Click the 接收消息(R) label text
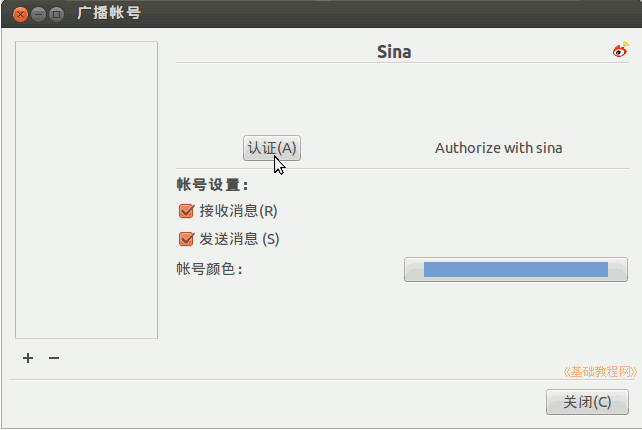The width and height of the screenshot is (642, 430). tap(238, 211)
